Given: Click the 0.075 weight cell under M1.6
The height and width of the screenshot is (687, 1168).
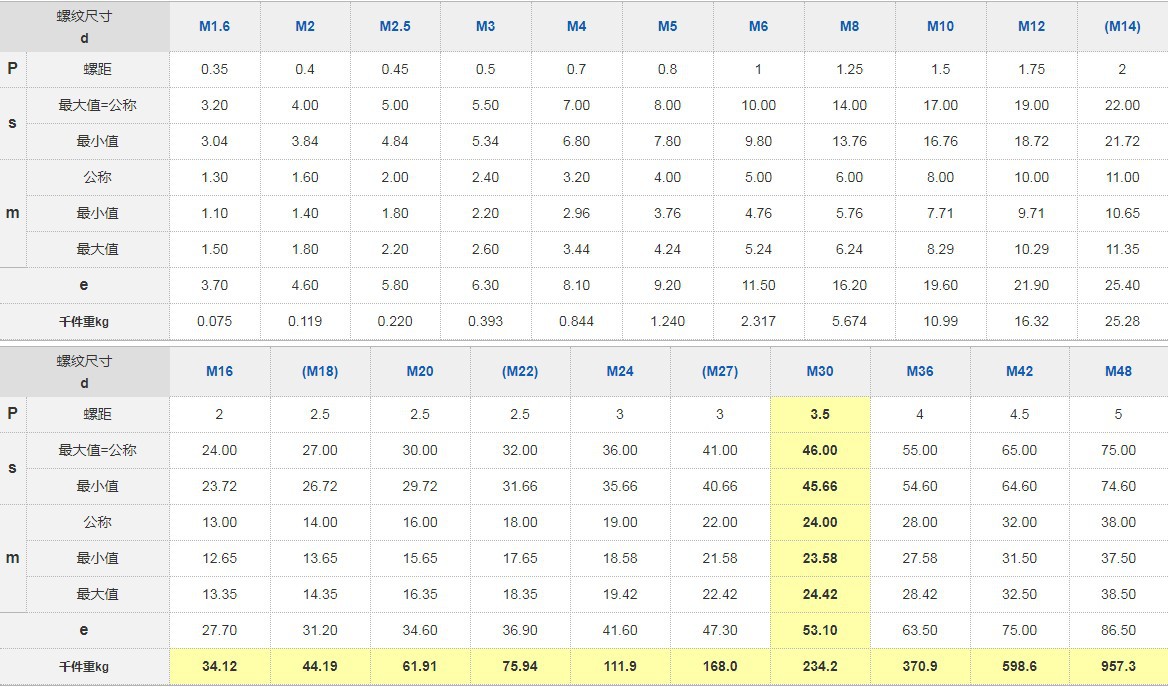Looking at the screenshot, I should click(214, 321).
